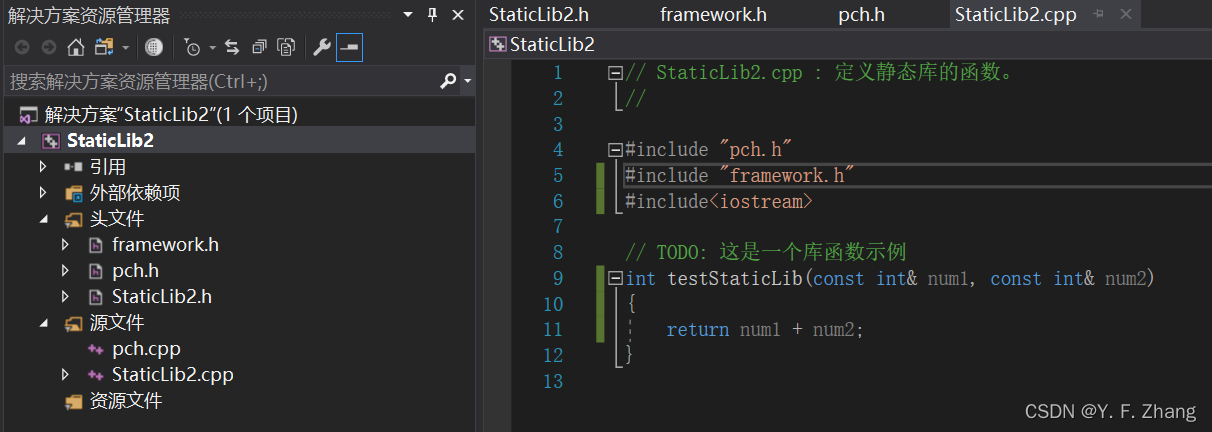Click the magnifier search icon
Image resolution: width=1212 pixels, height=432 pixels.
click(x=449, y=81)
